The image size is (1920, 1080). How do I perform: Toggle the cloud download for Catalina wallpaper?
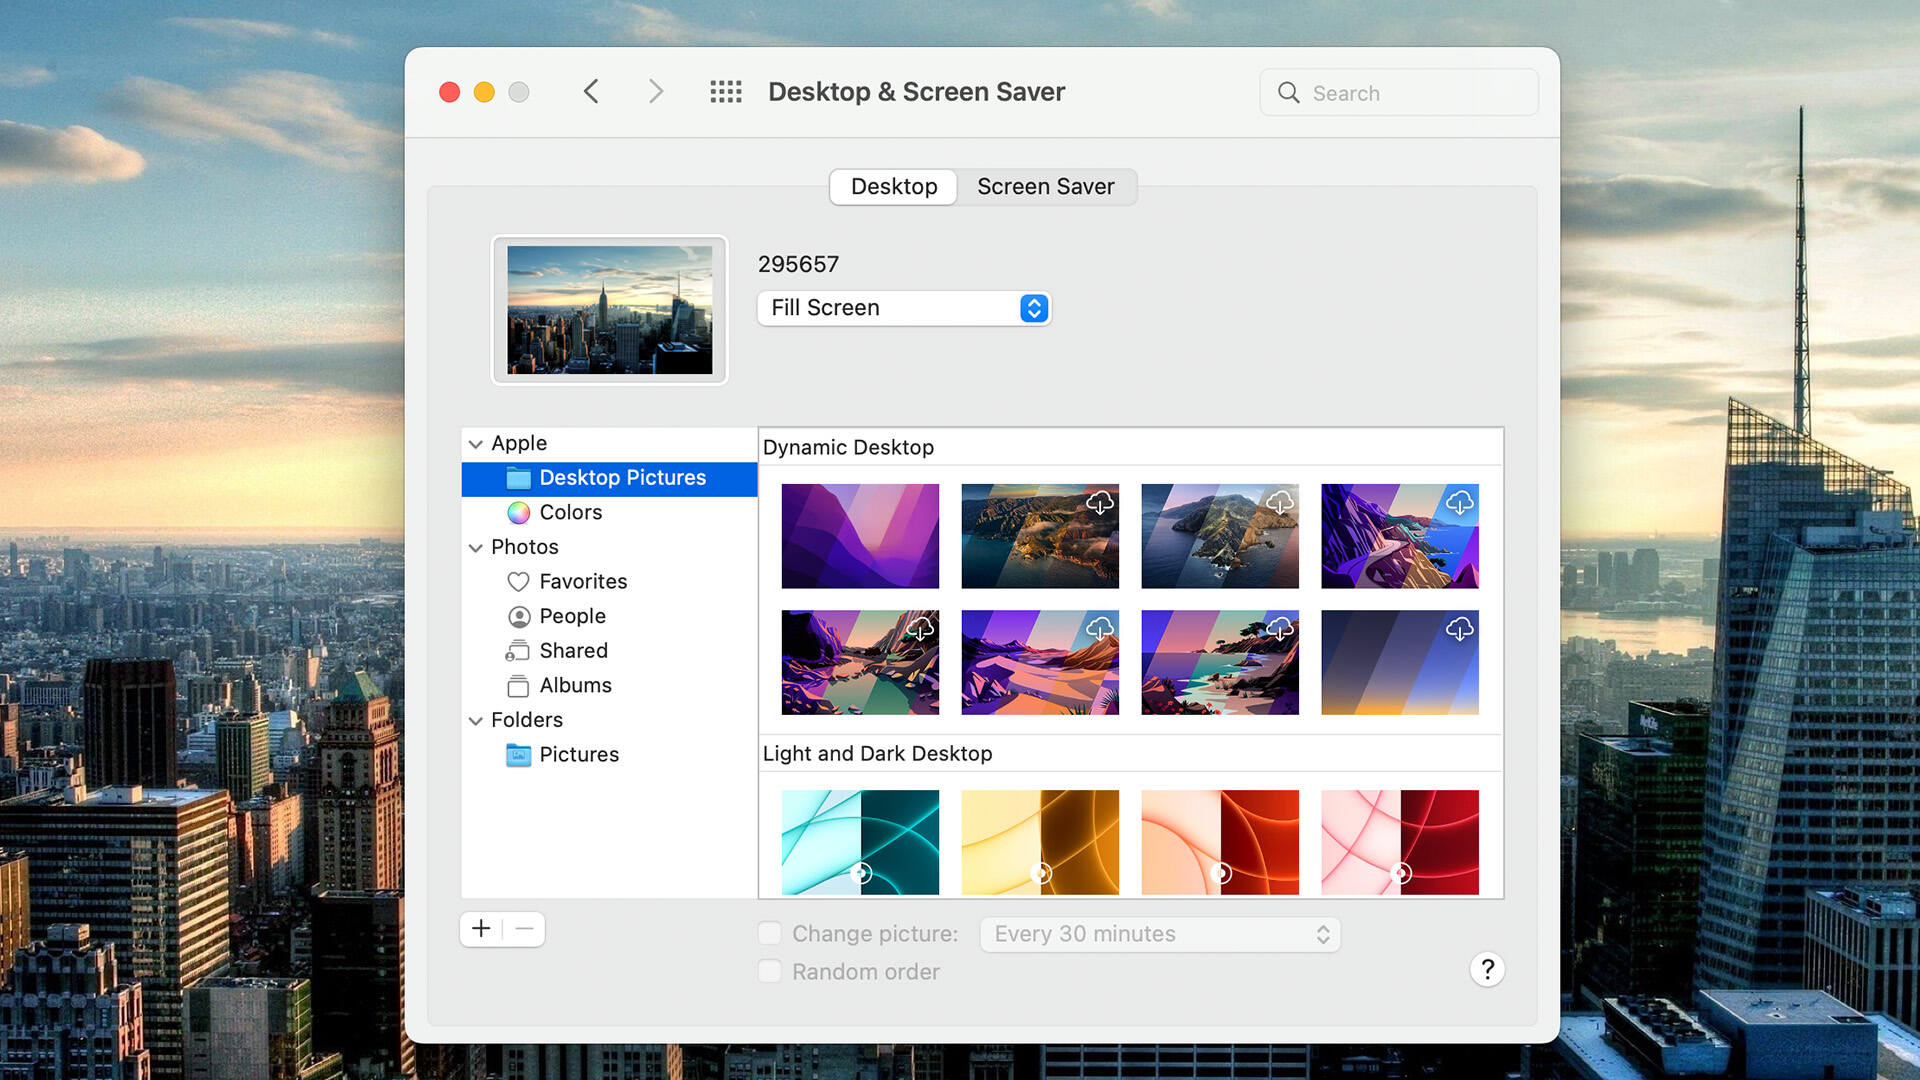(x=1278, y=501)
